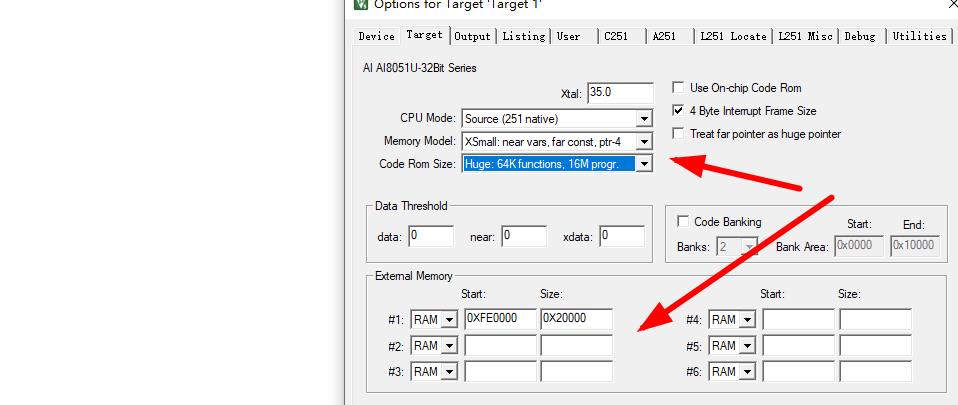This screenshot has width=958, height=405.
Task: Open the C251 tab
Action: 616,36
